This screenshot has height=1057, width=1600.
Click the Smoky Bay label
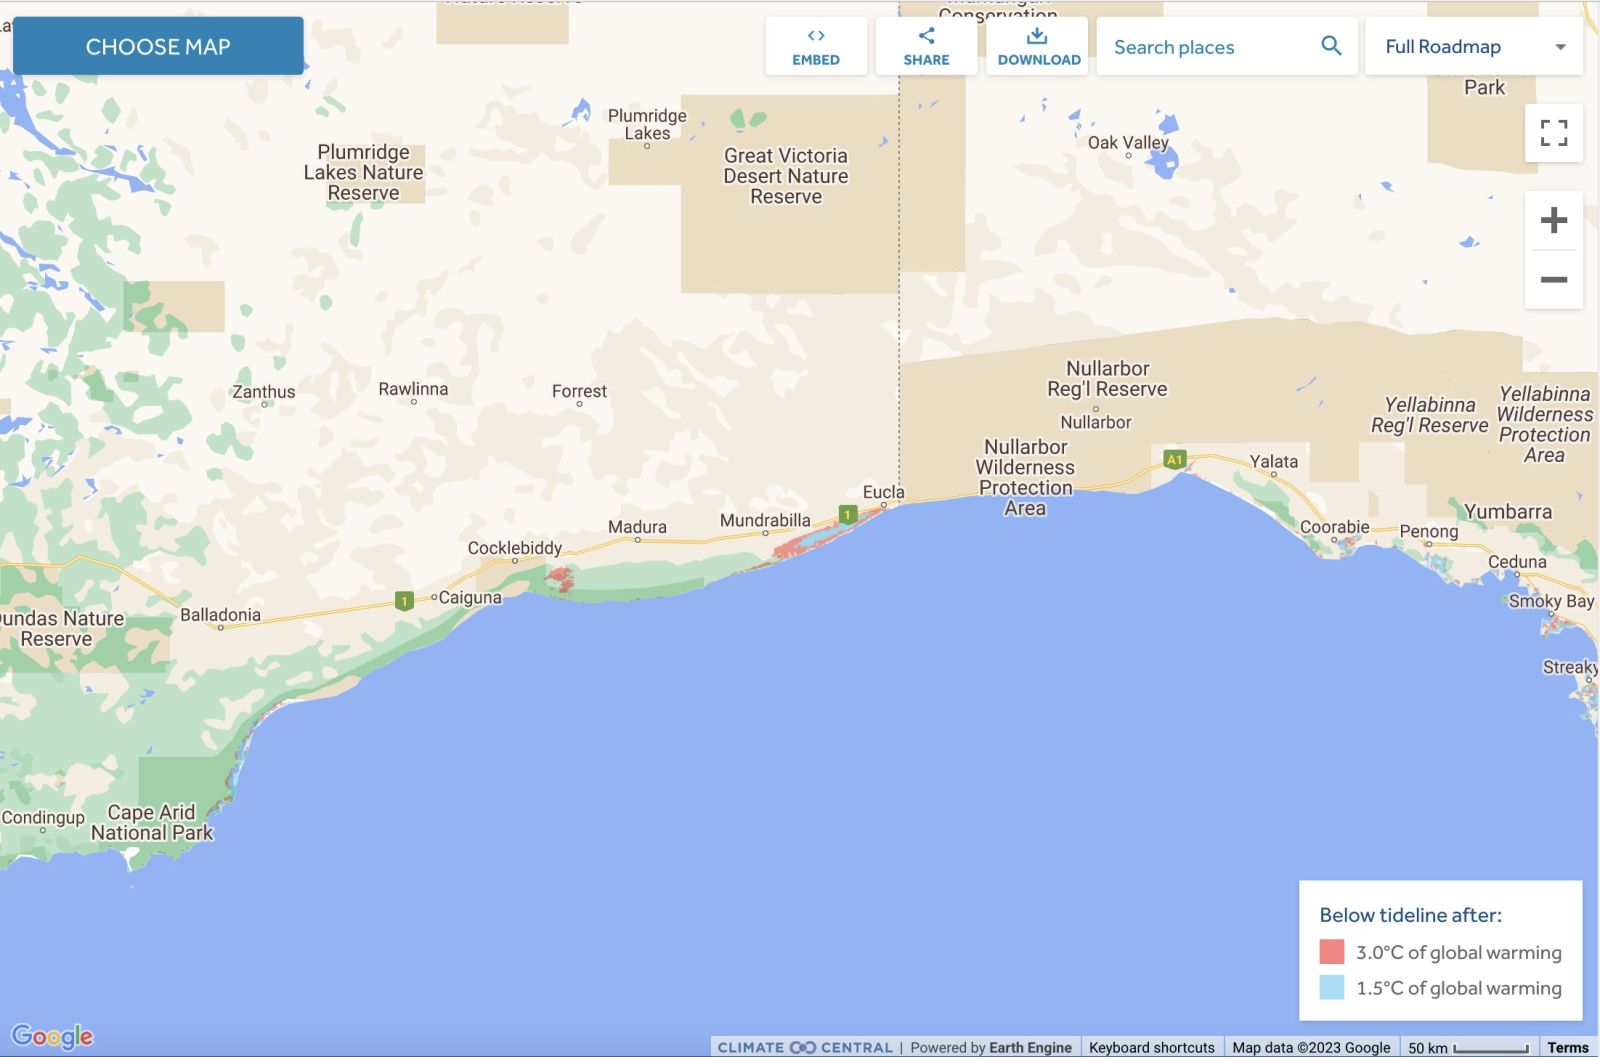(1551, 601)
